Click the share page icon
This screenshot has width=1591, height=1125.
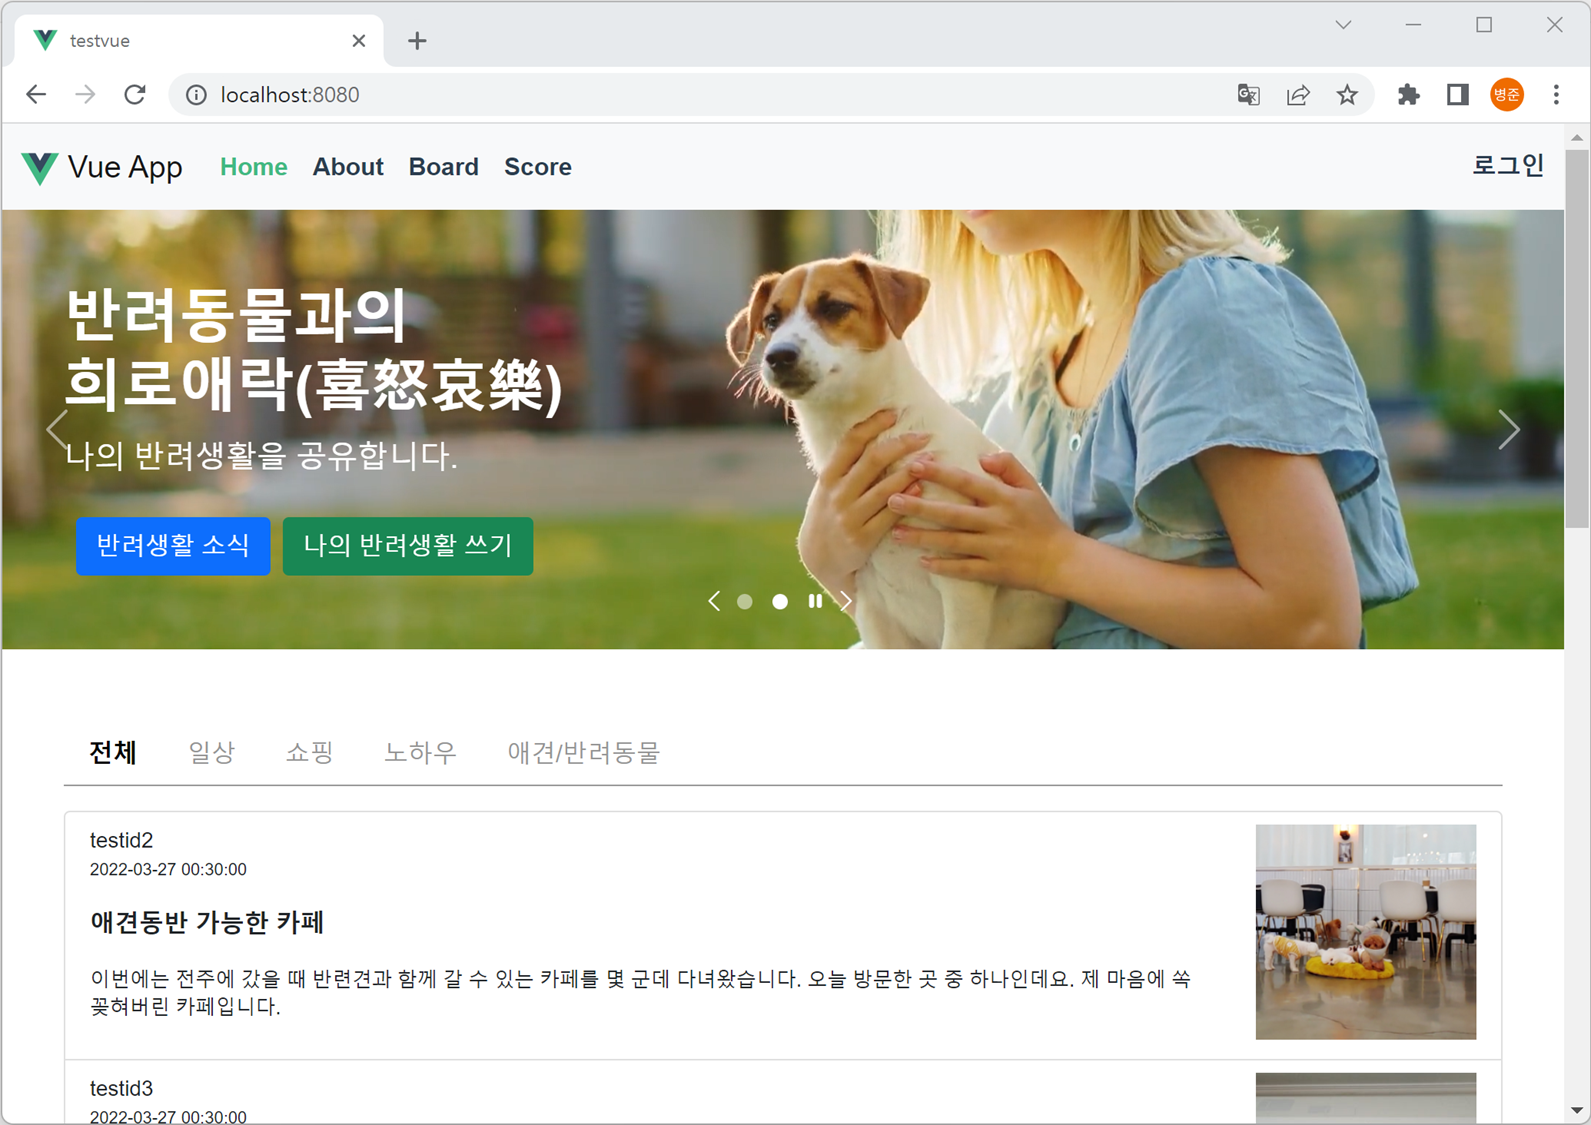1298,95
